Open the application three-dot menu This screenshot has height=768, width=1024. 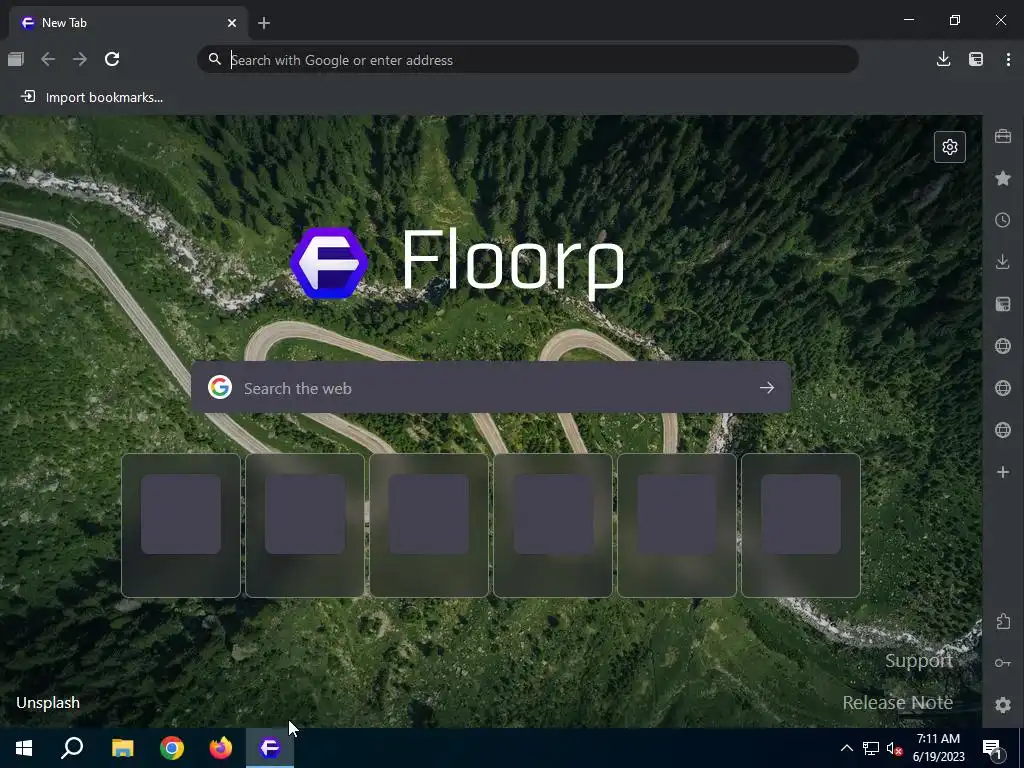(x=1008, y=59)
